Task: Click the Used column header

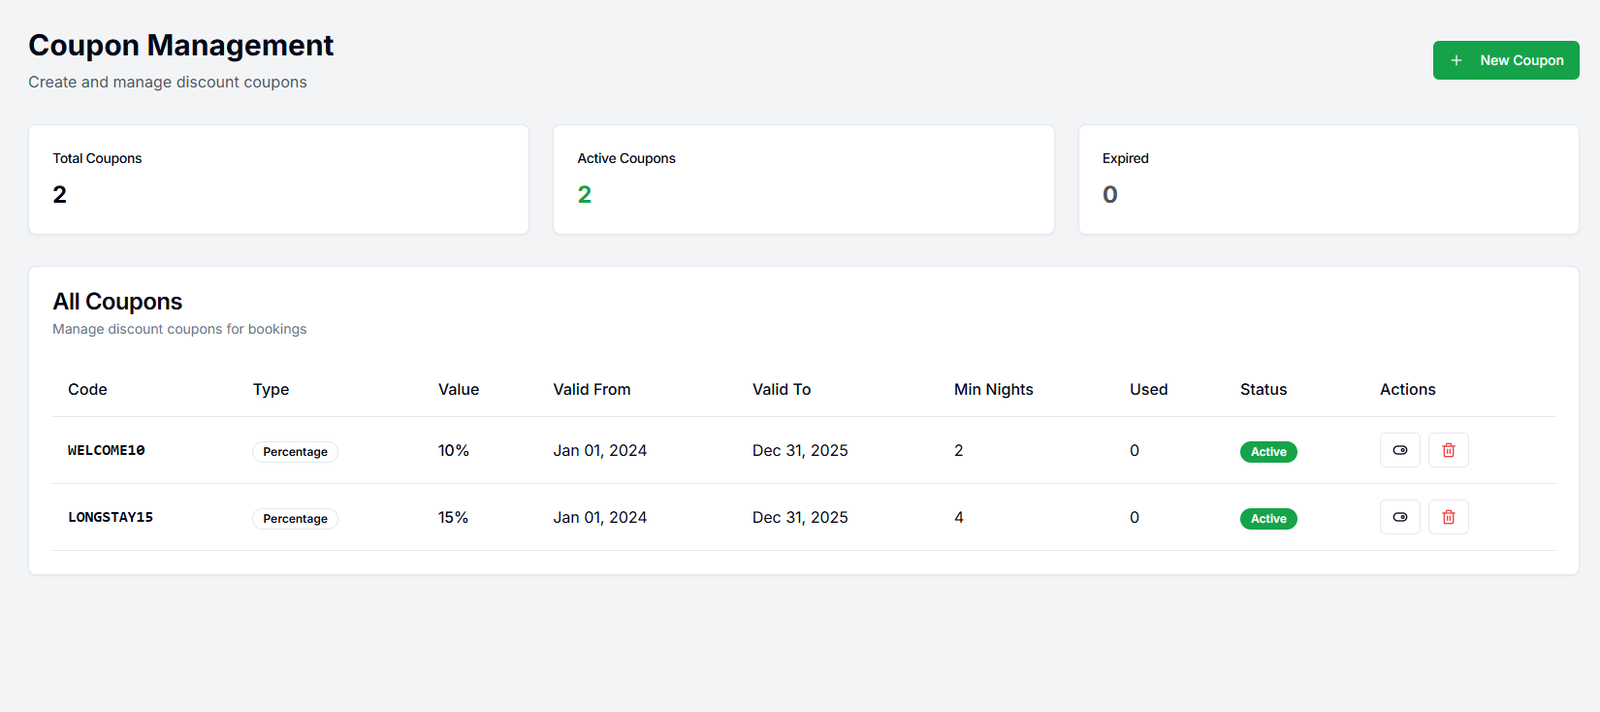Action: (1148, 390)
